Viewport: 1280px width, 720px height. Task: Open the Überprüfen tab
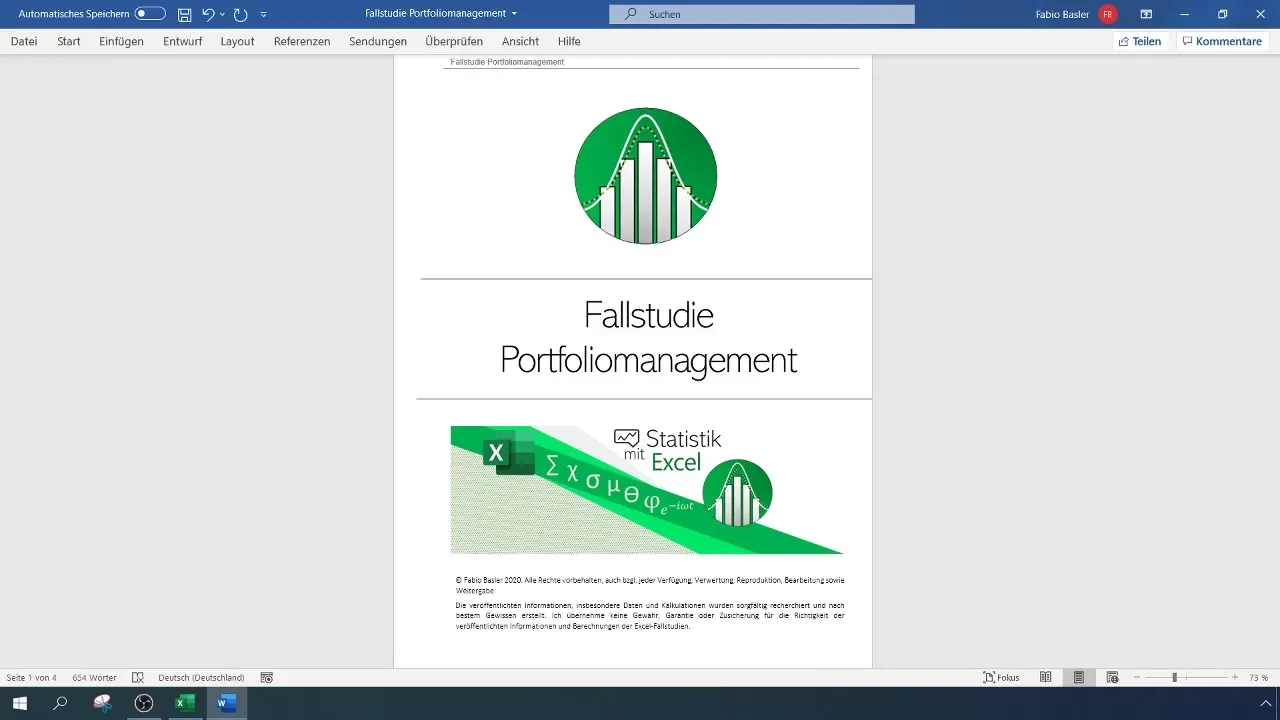pos(454,41)
